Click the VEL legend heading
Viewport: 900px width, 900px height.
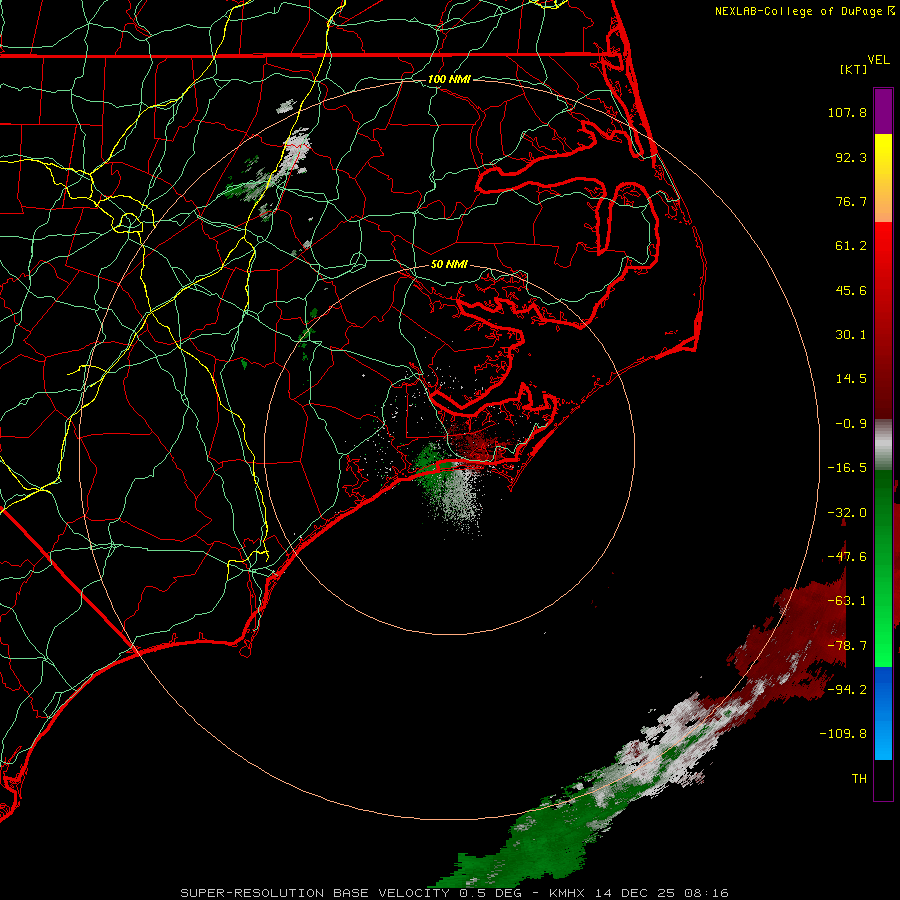pos(878,60)
